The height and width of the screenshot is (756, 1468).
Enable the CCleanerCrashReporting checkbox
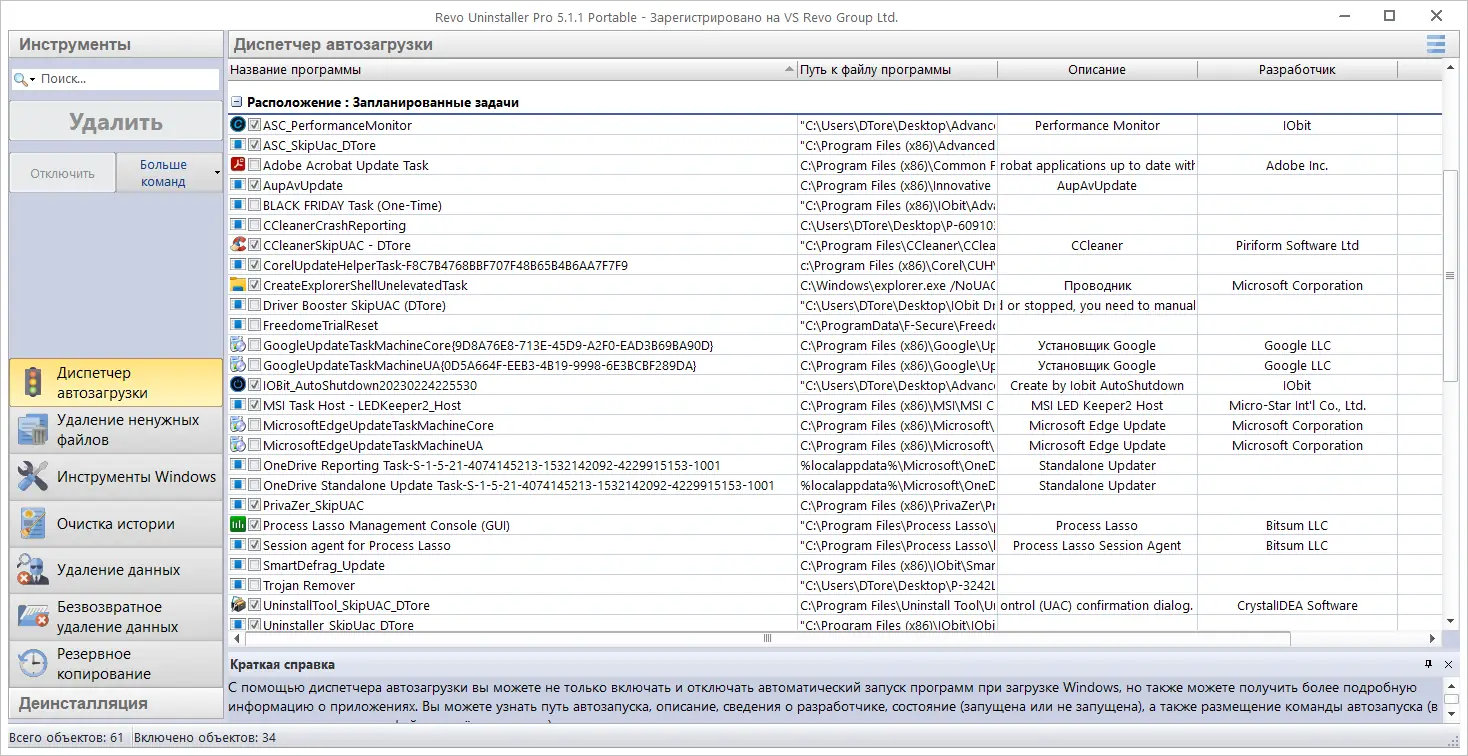click(255, 225)
